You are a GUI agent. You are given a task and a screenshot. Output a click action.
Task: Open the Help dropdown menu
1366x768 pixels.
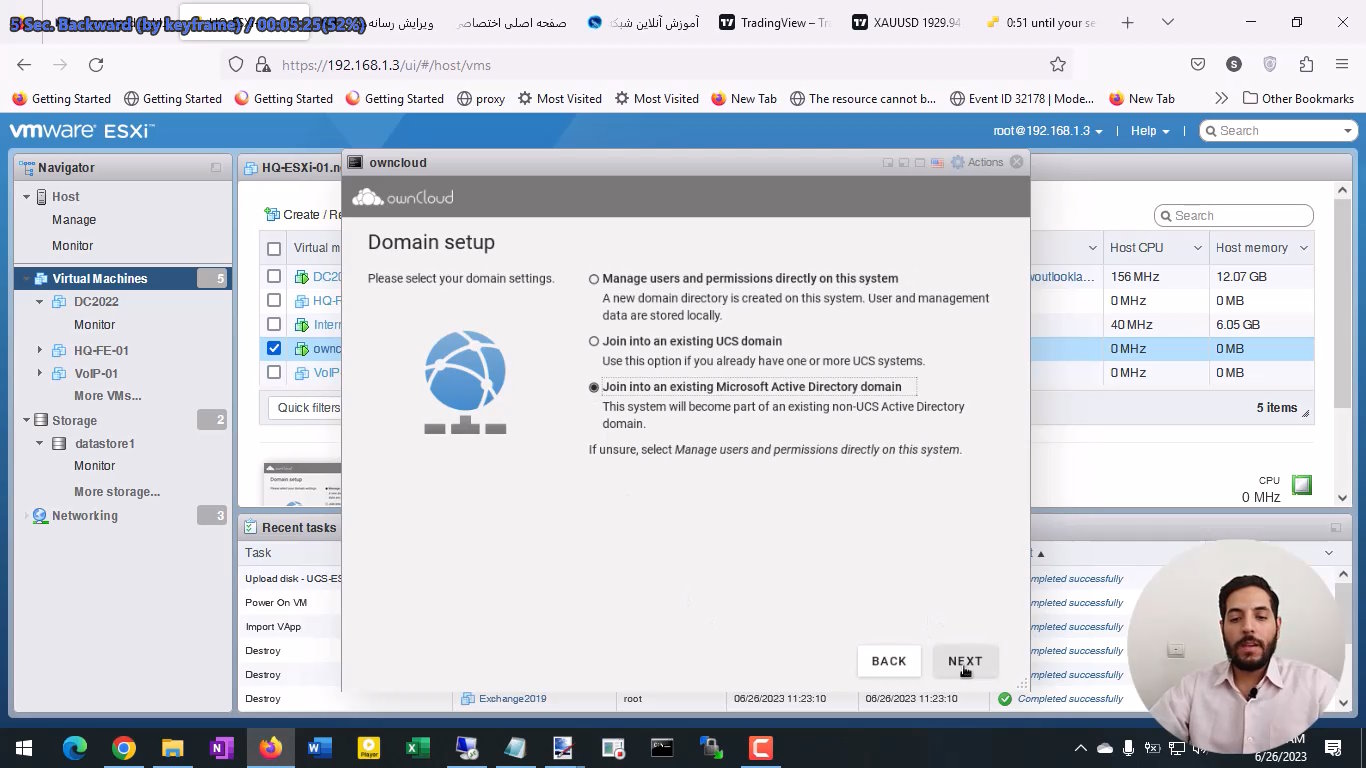pos(1150,131)
